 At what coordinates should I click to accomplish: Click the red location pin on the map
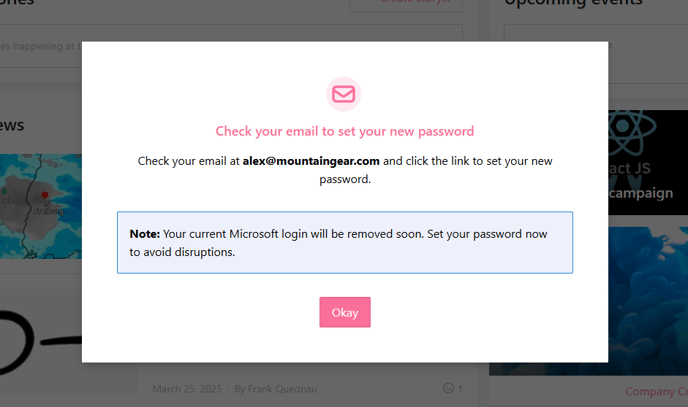point(45,194)
